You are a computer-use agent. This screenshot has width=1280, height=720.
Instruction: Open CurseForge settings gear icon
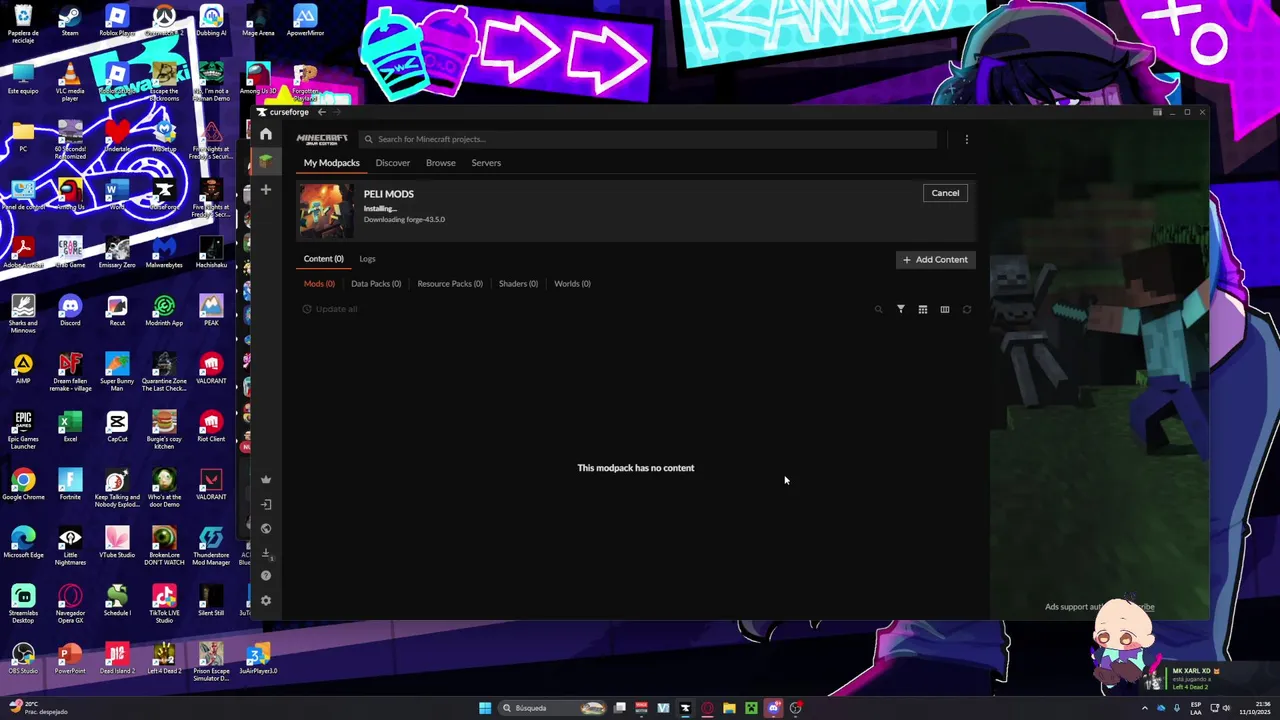pyautogui.click(x=266, y=601)
